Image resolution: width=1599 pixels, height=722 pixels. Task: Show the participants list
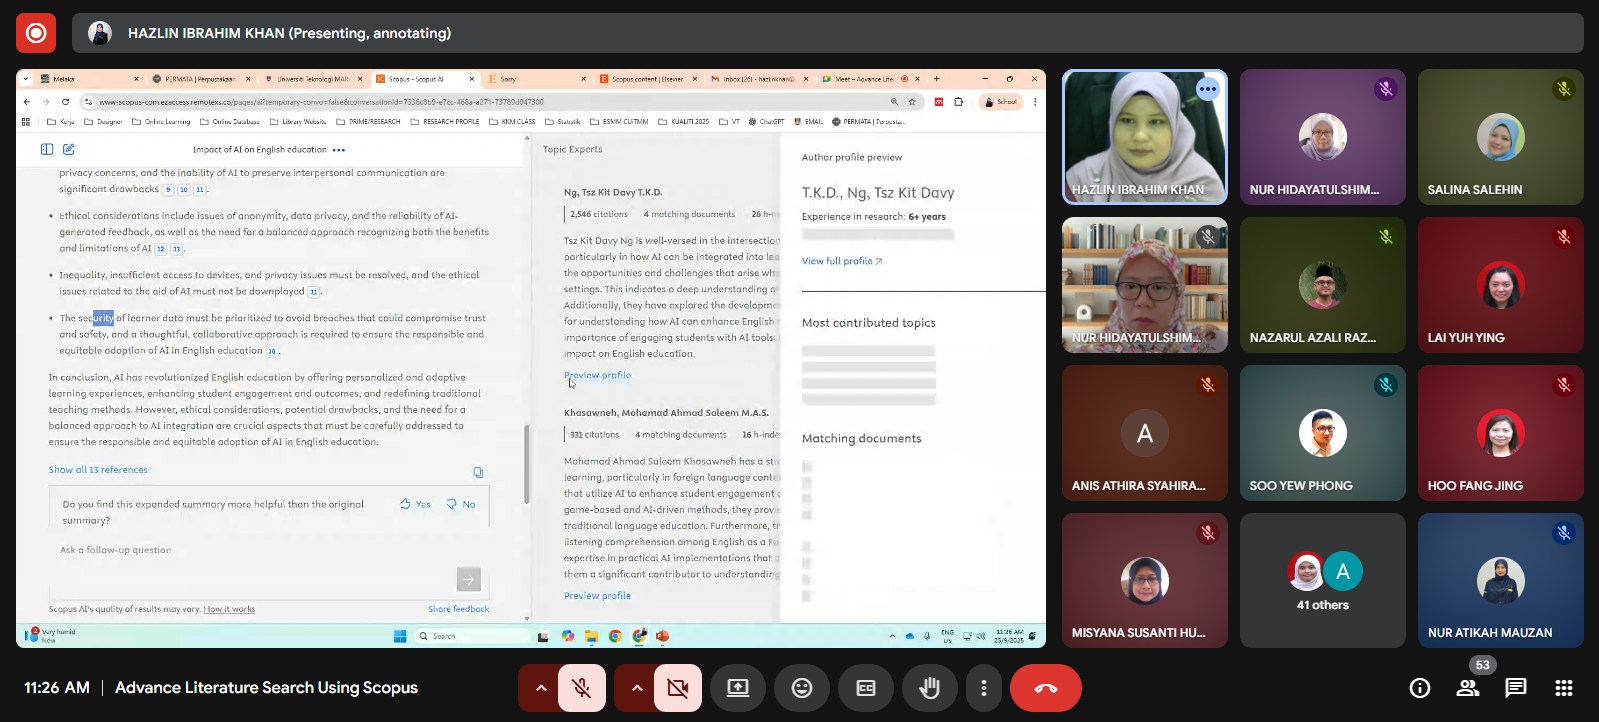pyautogui.click(x=1468, y=688)
